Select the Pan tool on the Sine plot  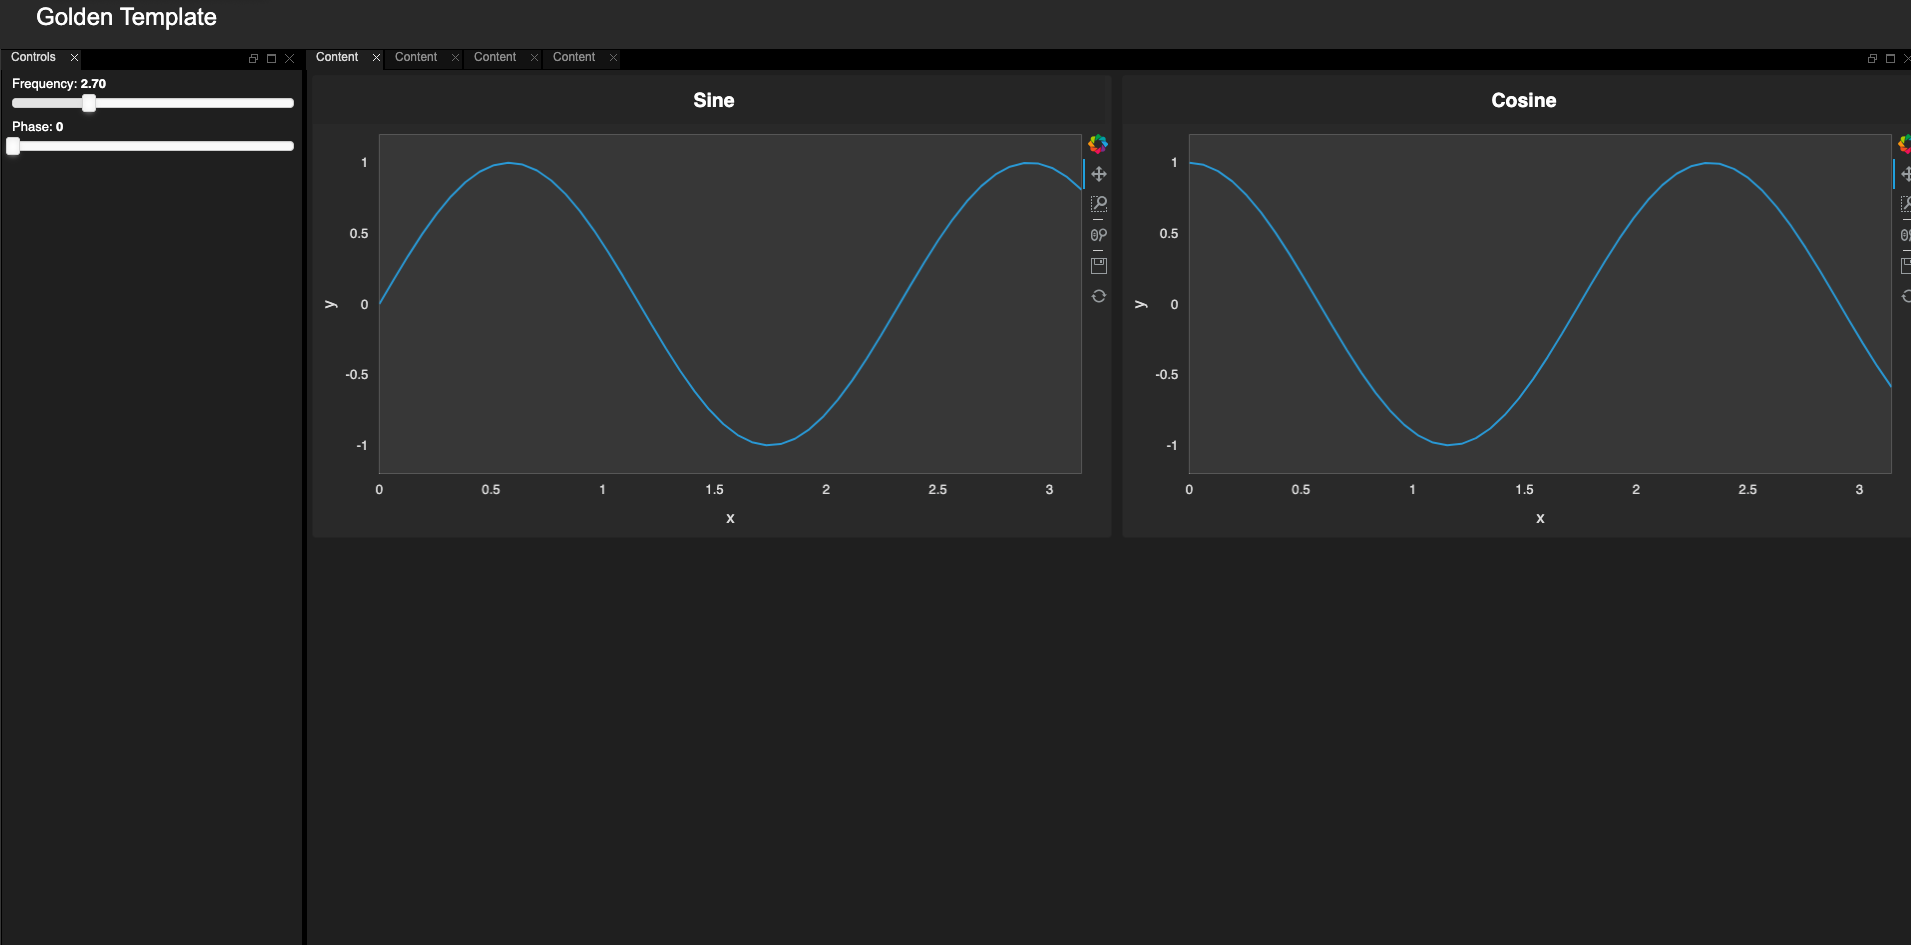(x=1099, y=173)
